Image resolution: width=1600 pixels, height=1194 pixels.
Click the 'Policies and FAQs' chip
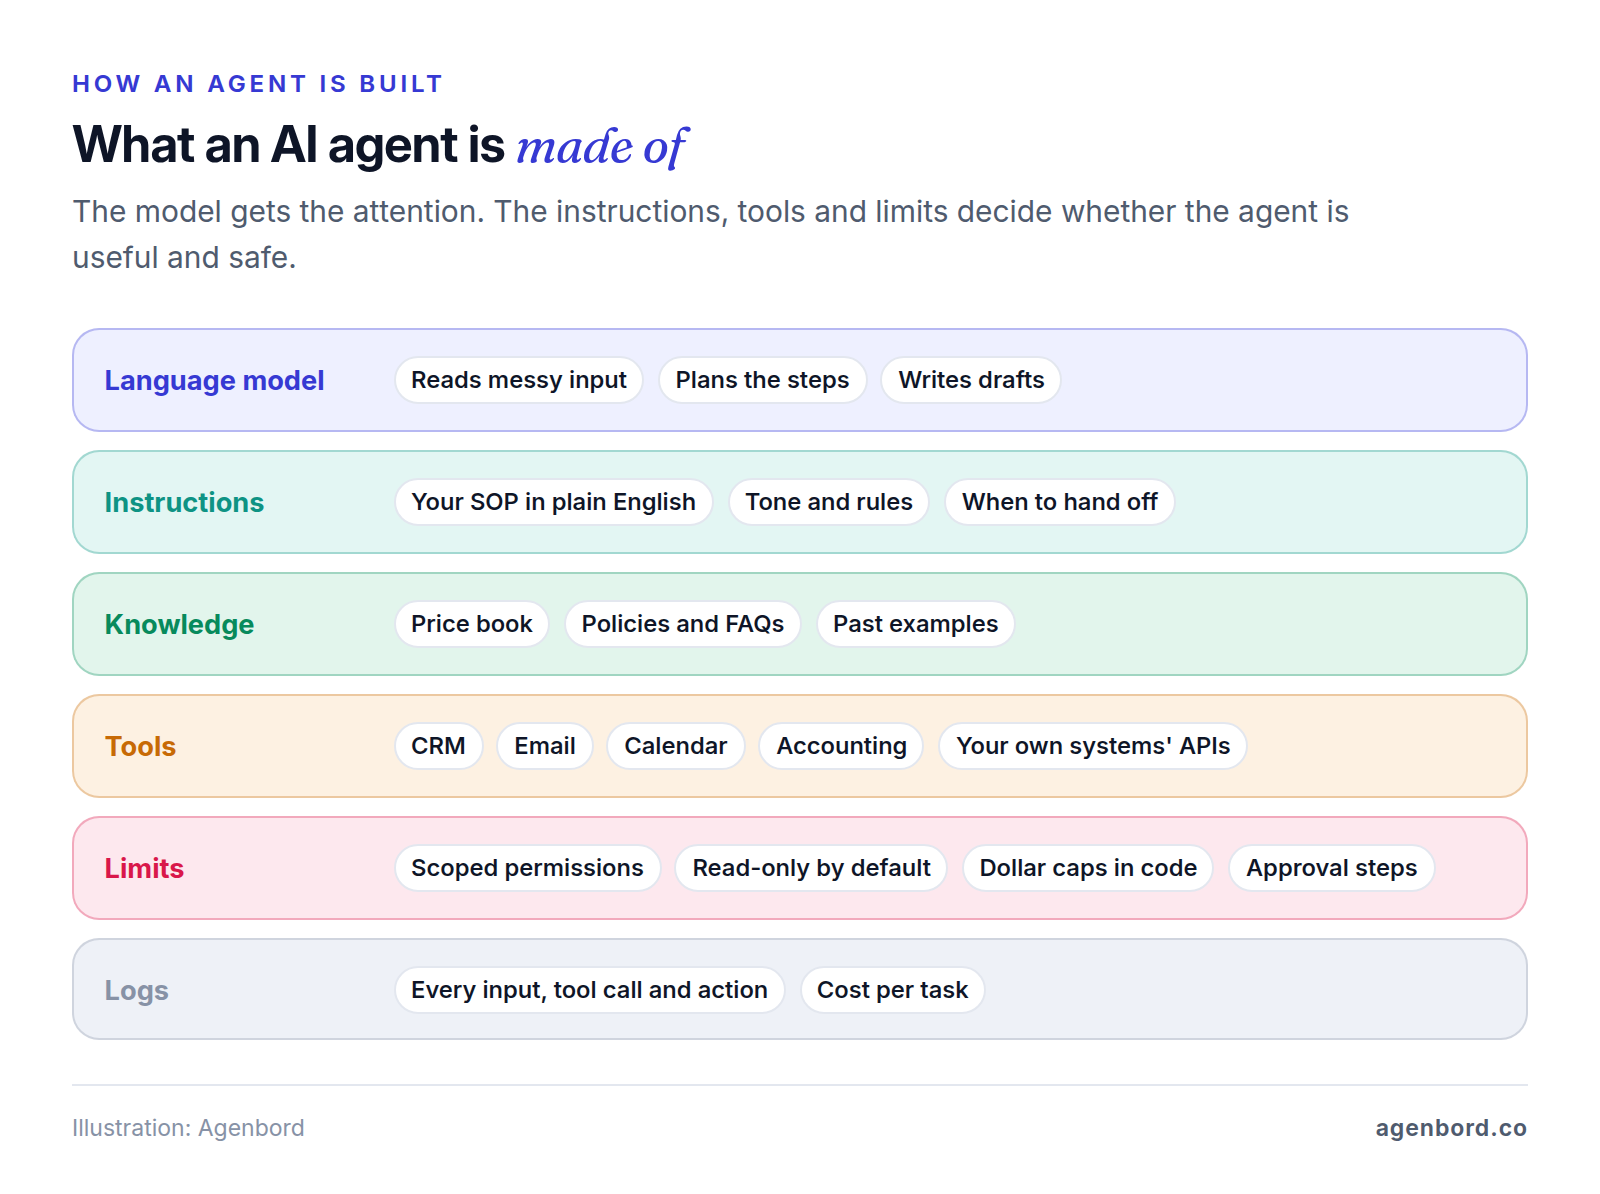[683, 624]
